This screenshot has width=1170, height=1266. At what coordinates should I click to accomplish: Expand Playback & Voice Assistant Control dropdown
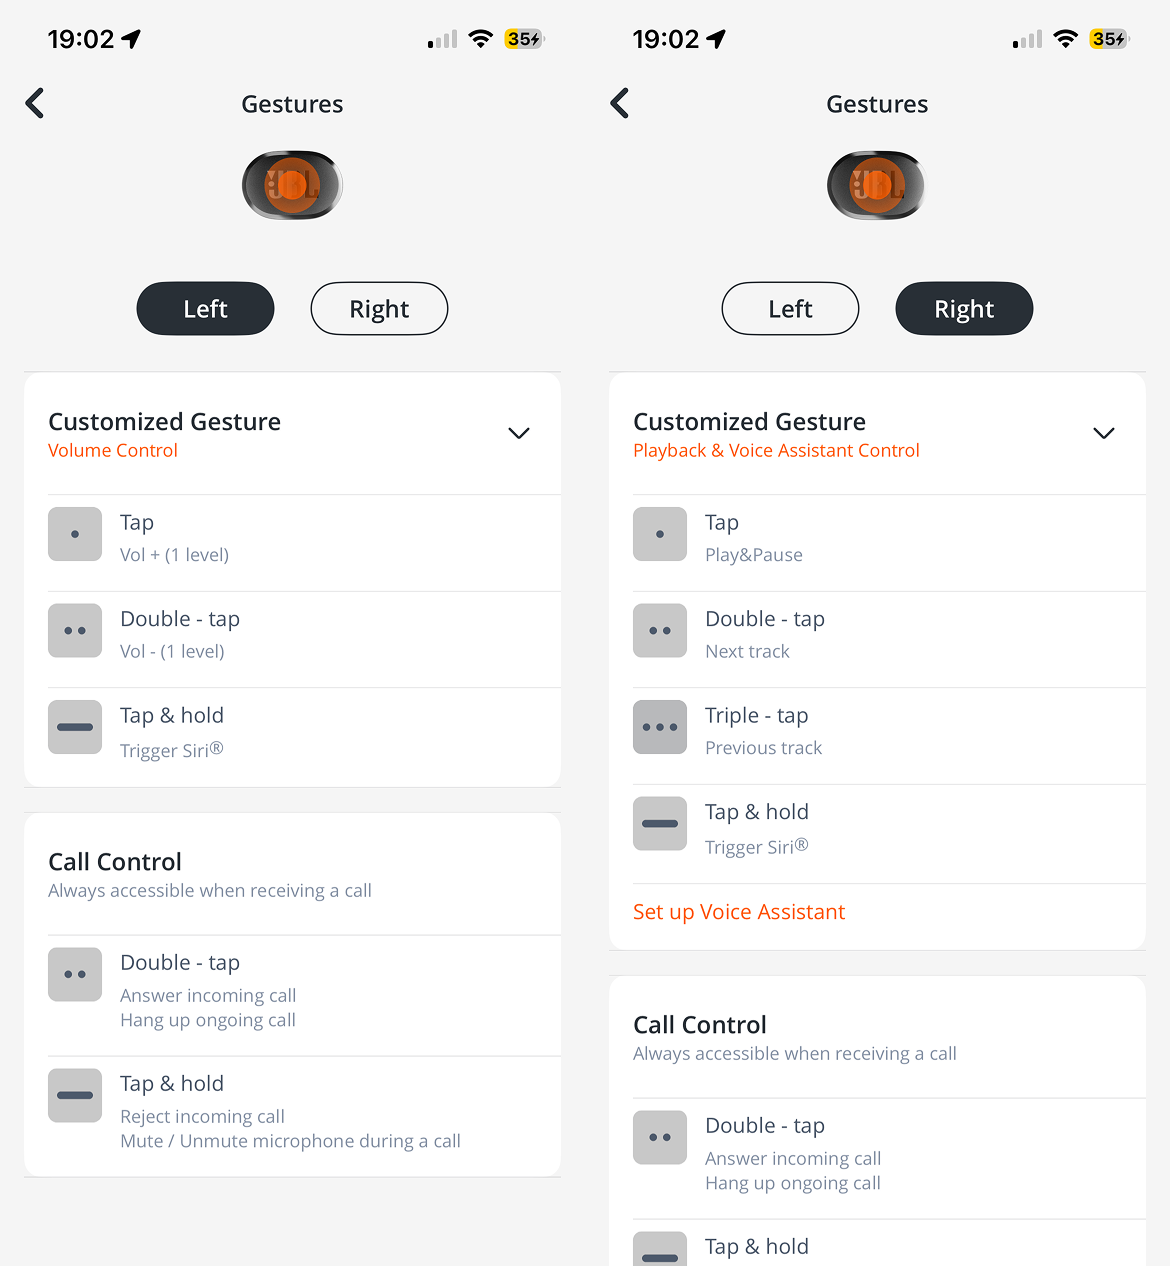pos(1103,433)
